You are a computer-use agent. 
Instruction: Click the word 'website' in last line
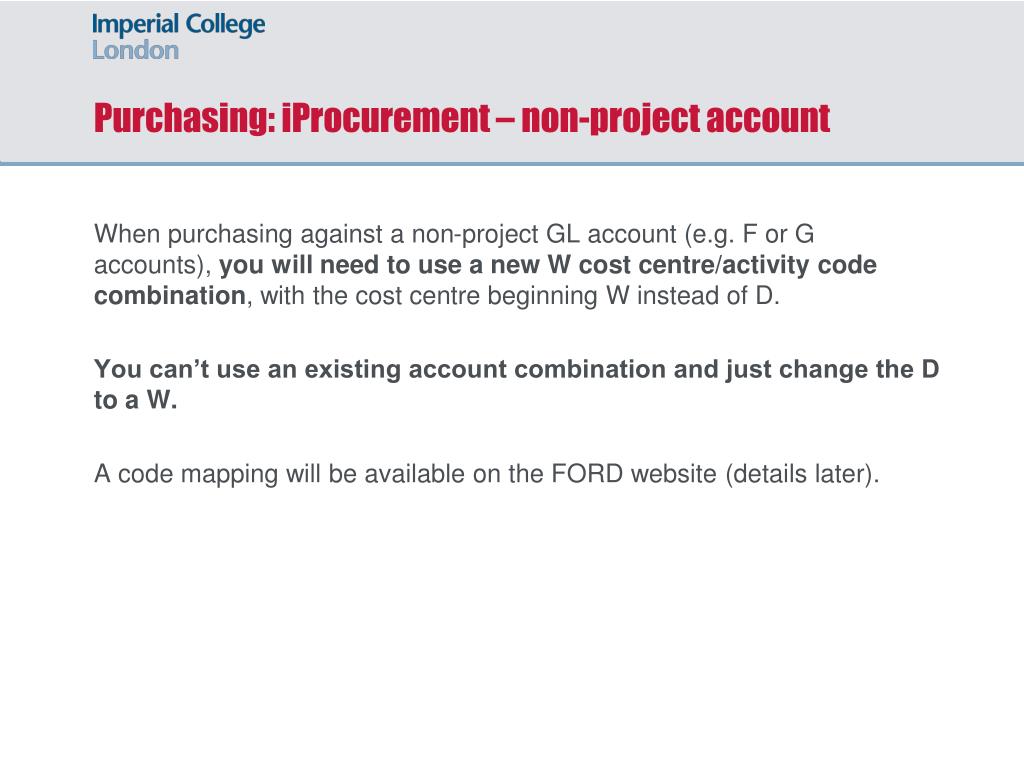coord(674,473)
